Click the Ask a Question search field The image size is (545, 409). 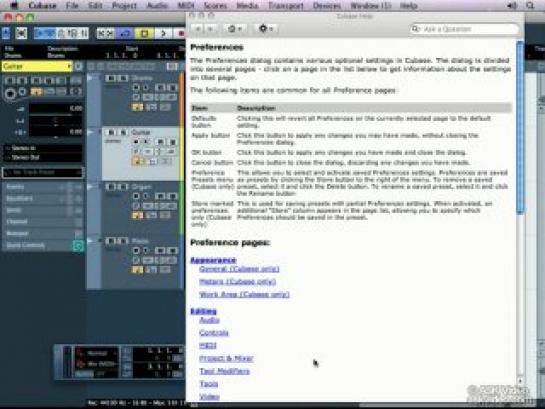tap(465, 29)
